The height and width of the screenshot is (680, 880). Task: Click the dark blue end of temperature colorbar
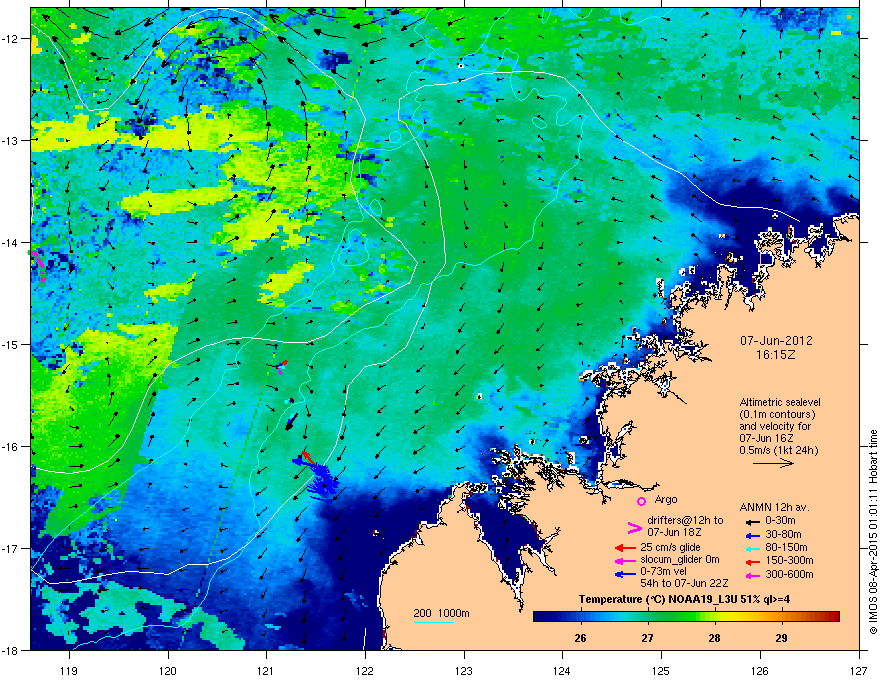[x=542, y=616]
